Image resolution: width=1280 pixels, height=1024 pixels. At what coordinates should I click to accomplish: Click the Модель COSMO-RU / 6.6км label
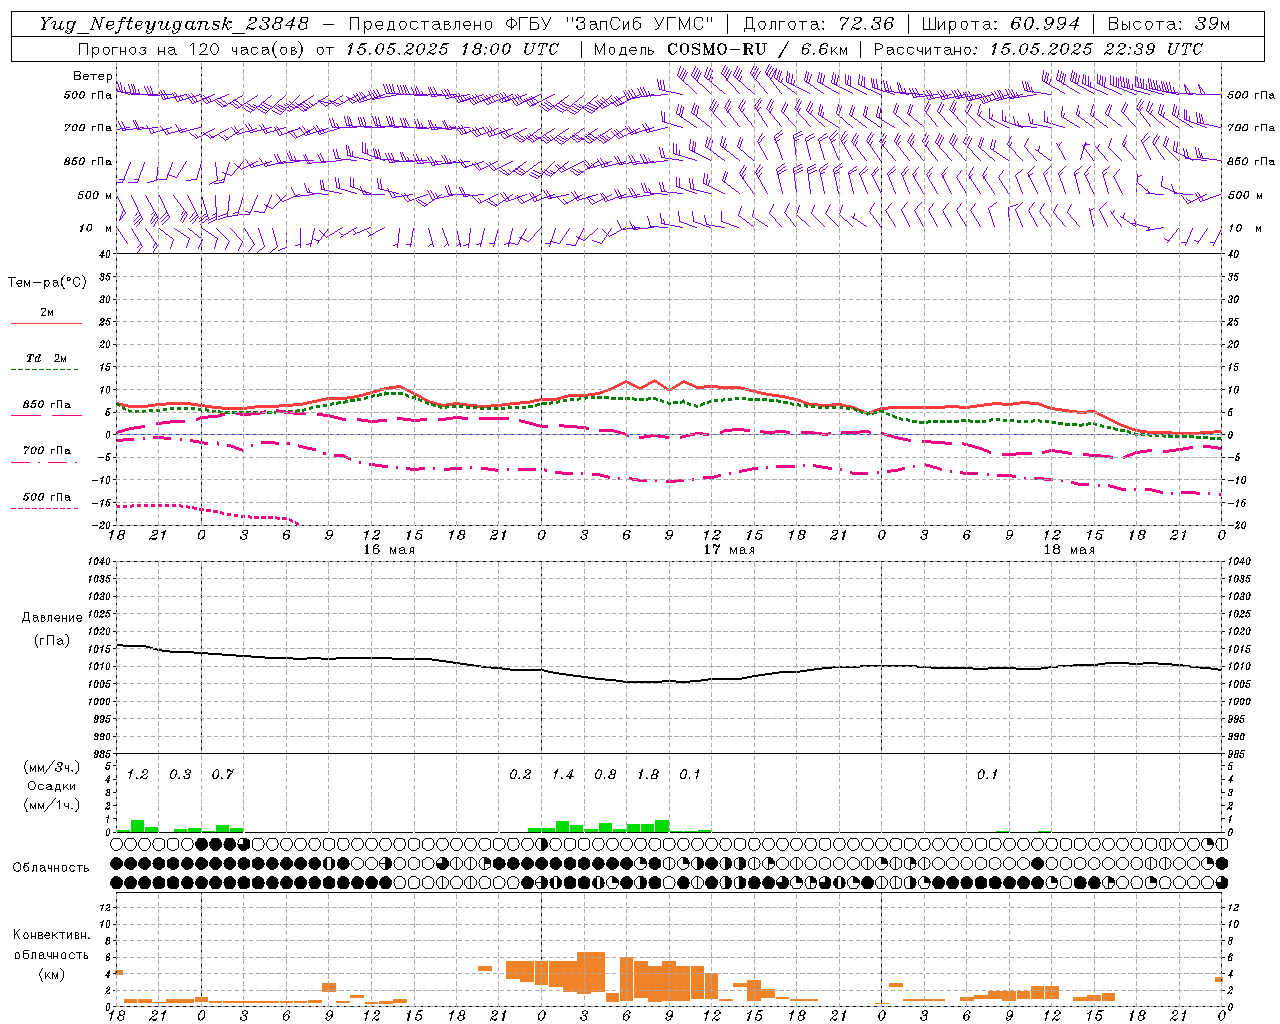point(721,49)
